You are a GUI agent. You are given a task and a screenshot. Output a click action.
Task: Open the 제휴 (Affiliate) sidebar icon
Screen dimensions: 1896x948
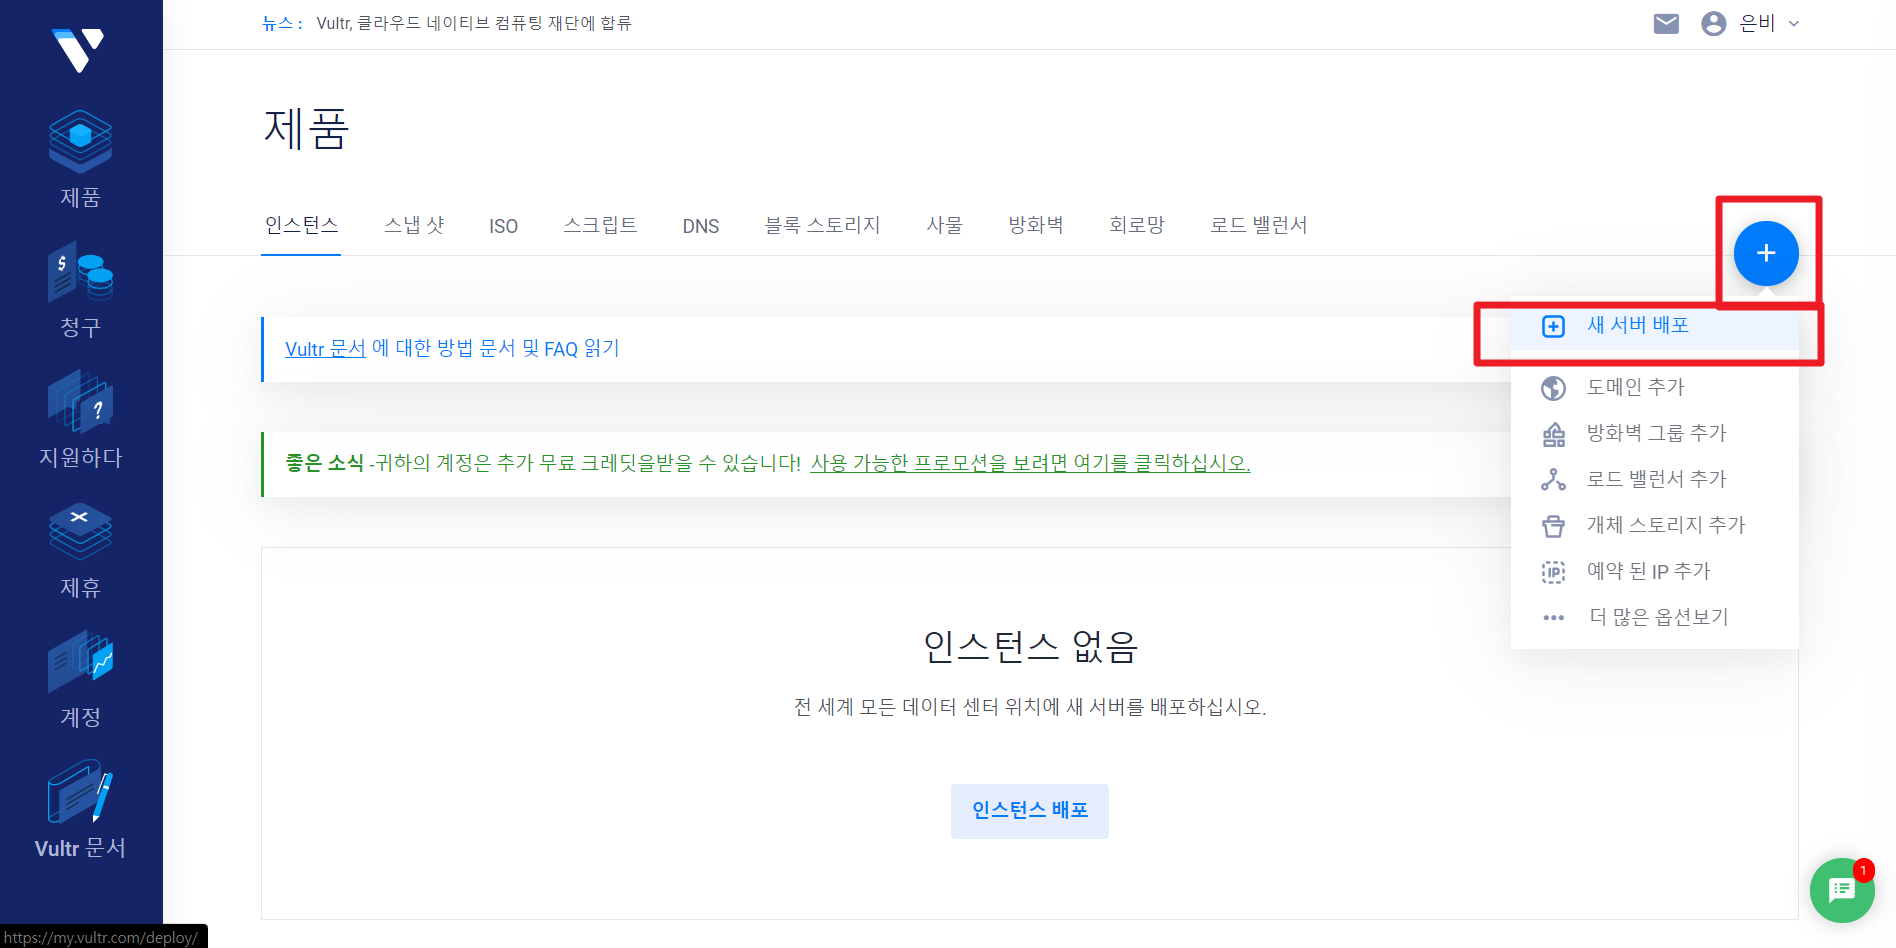(x=80, y=531)
